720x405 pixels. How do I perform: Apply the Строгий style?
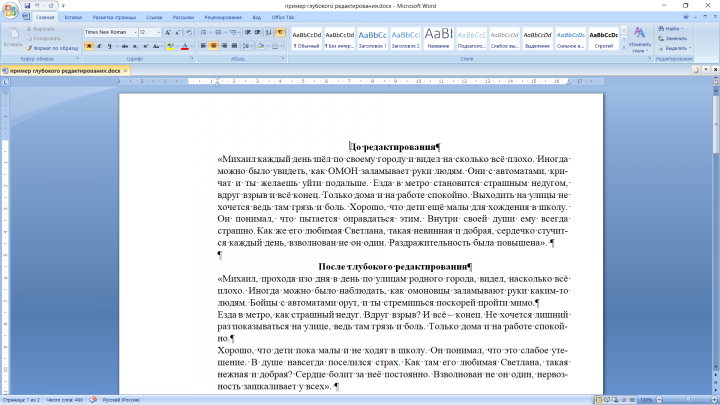pyautogui.click(x=603, y=39)
